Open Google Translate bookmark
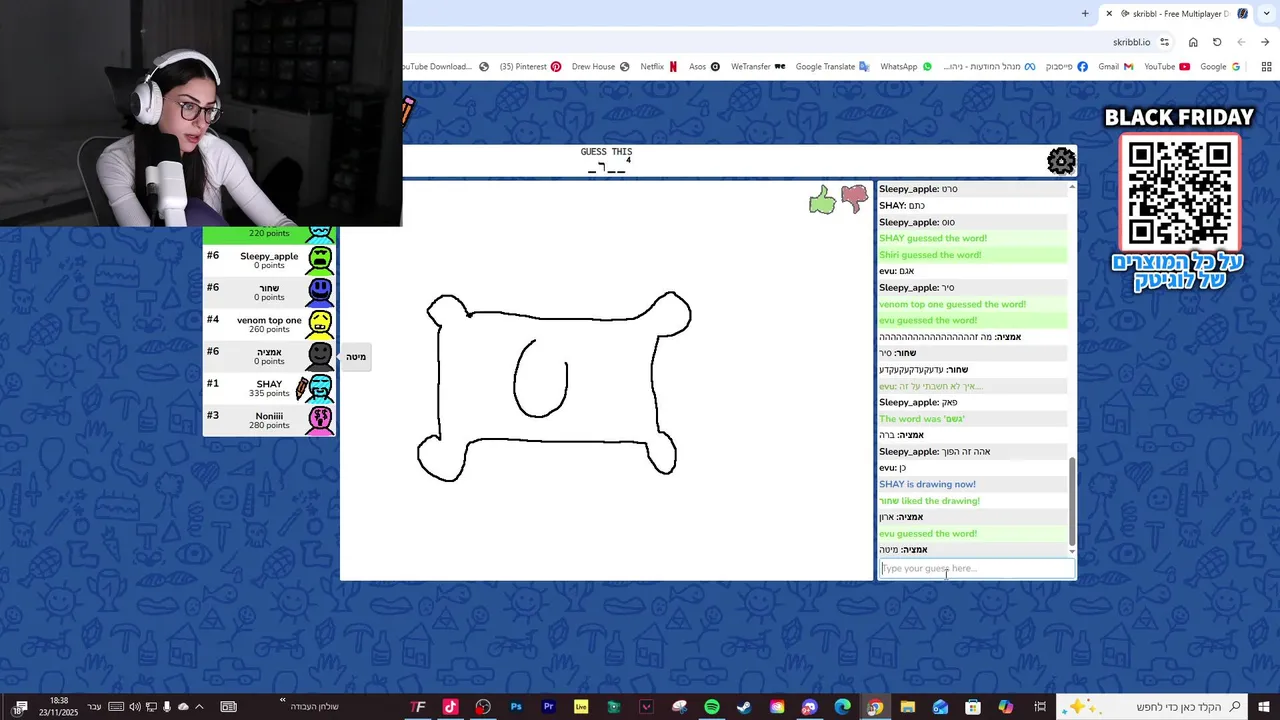 pos(833,67)
